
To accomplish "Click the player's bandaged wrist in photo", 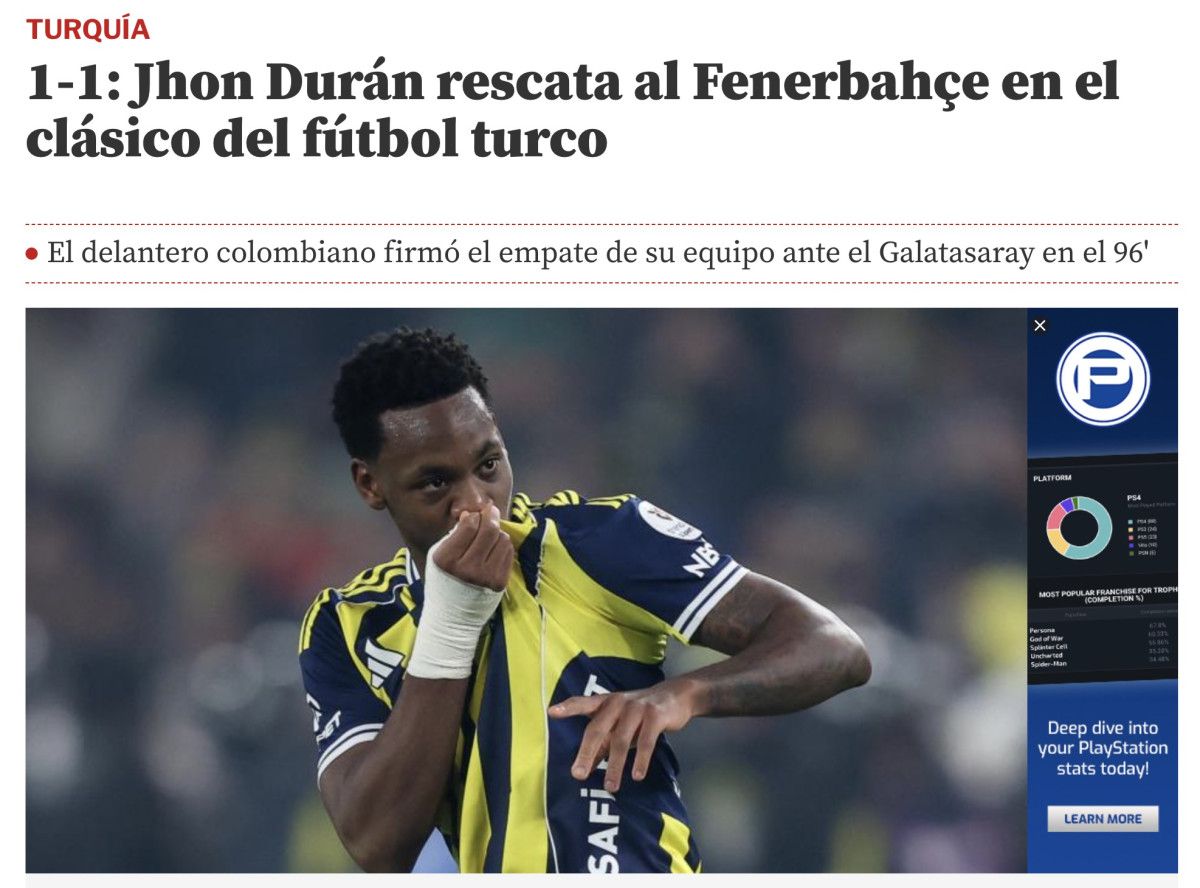I will pos(452,620).
